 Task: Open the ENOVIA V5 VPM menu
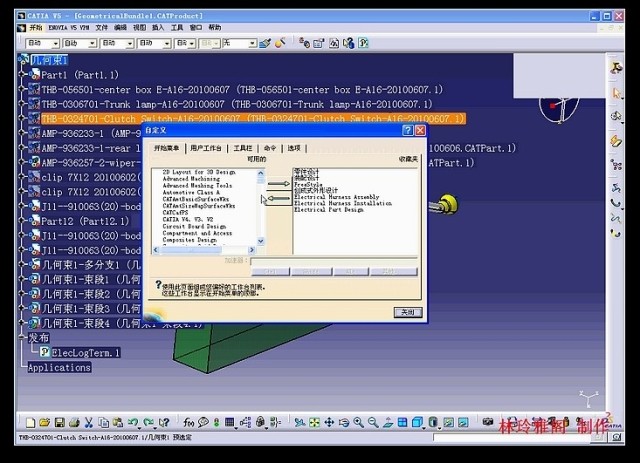(69, 28)
